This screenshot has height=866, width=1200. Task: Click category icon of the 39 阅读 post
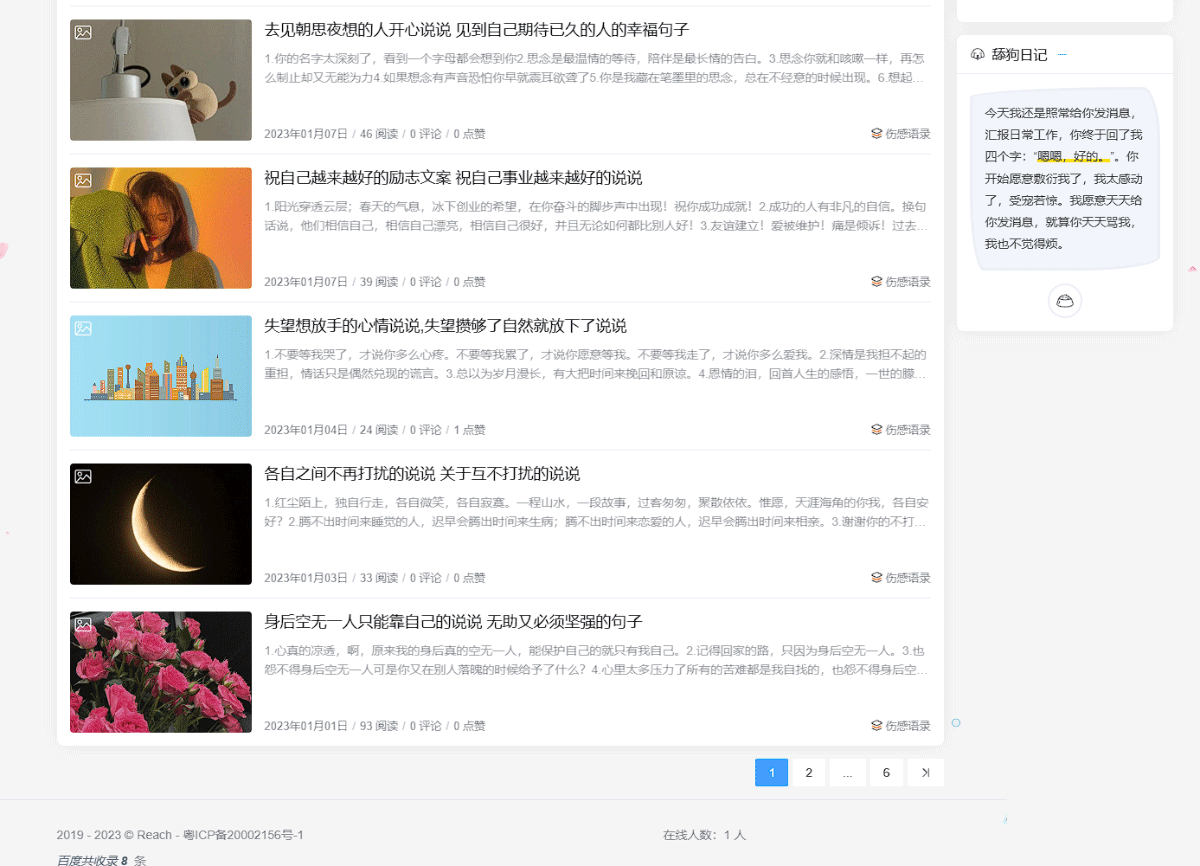pos(876,282)
